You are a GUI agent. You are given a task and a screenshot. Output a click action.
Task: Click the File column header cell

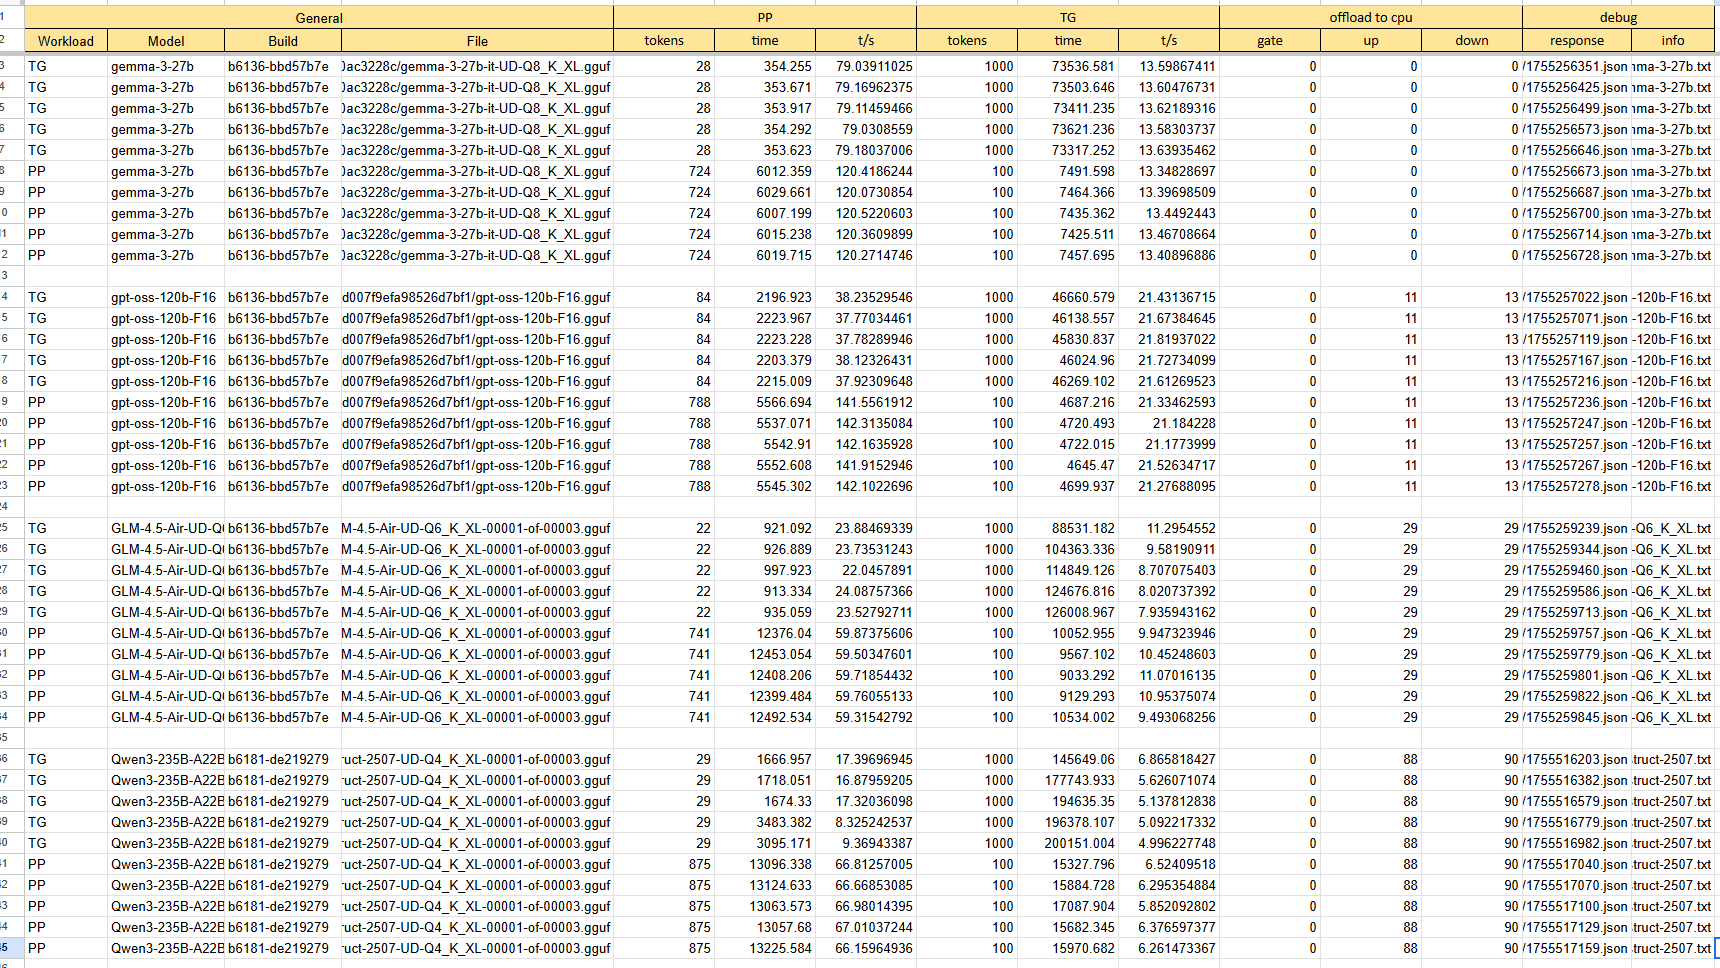tap(477, 41)
